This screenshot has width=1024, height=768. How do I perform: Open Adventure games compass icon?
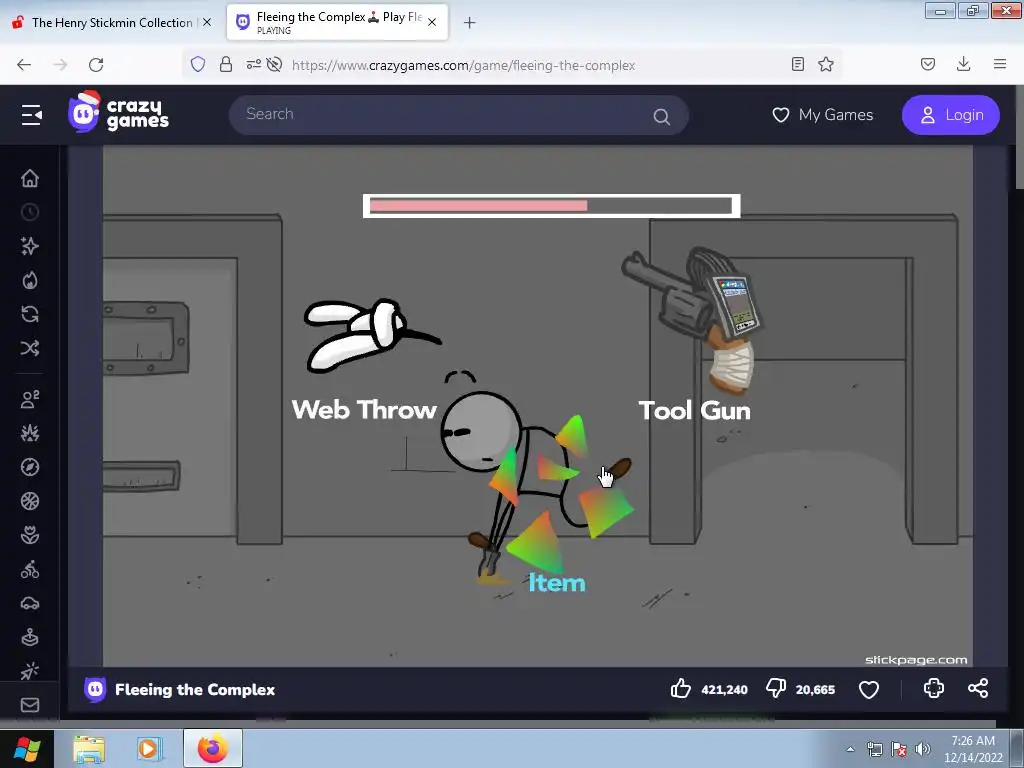pyautogui.click(x=30, y=467)
